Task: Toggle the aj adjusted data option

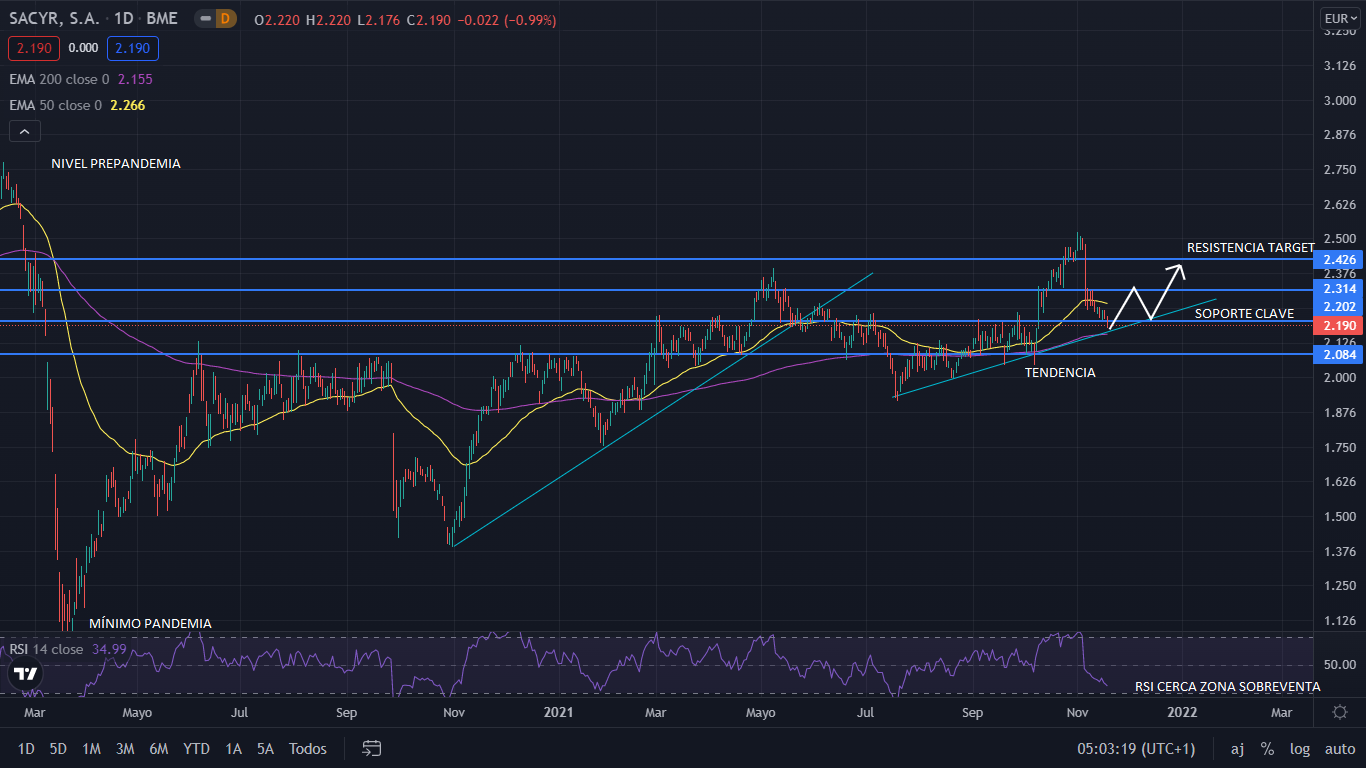Action: point(1237,748)
